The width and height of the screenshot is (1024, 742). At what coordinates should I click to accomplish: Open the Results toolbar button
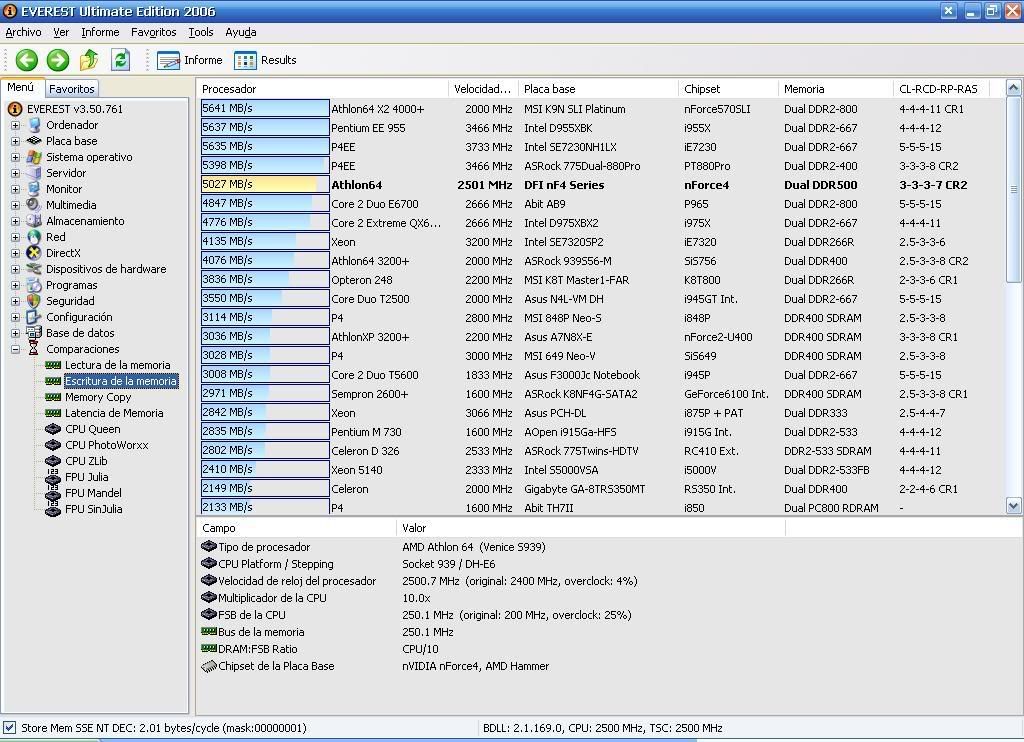click(x=266, y=60)
